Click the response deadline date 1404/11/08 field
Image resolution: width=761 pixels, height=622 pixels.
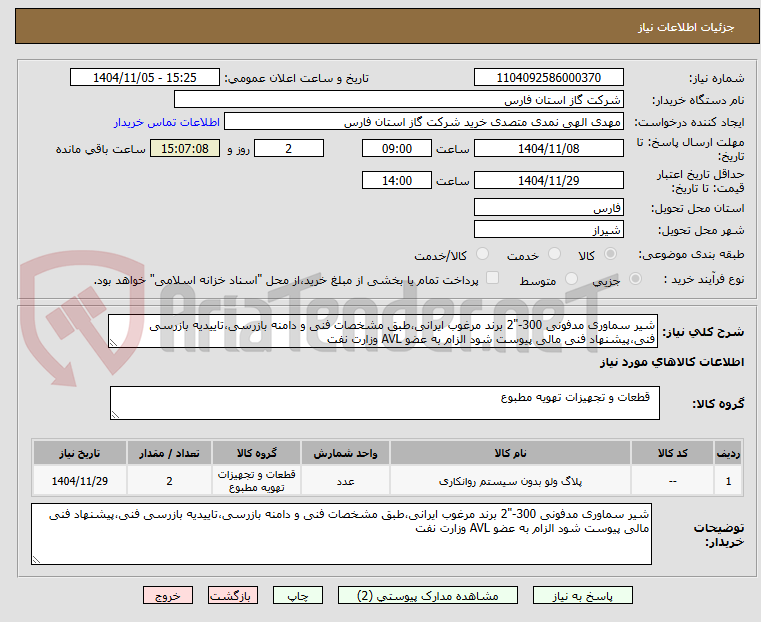click(548, 148)
